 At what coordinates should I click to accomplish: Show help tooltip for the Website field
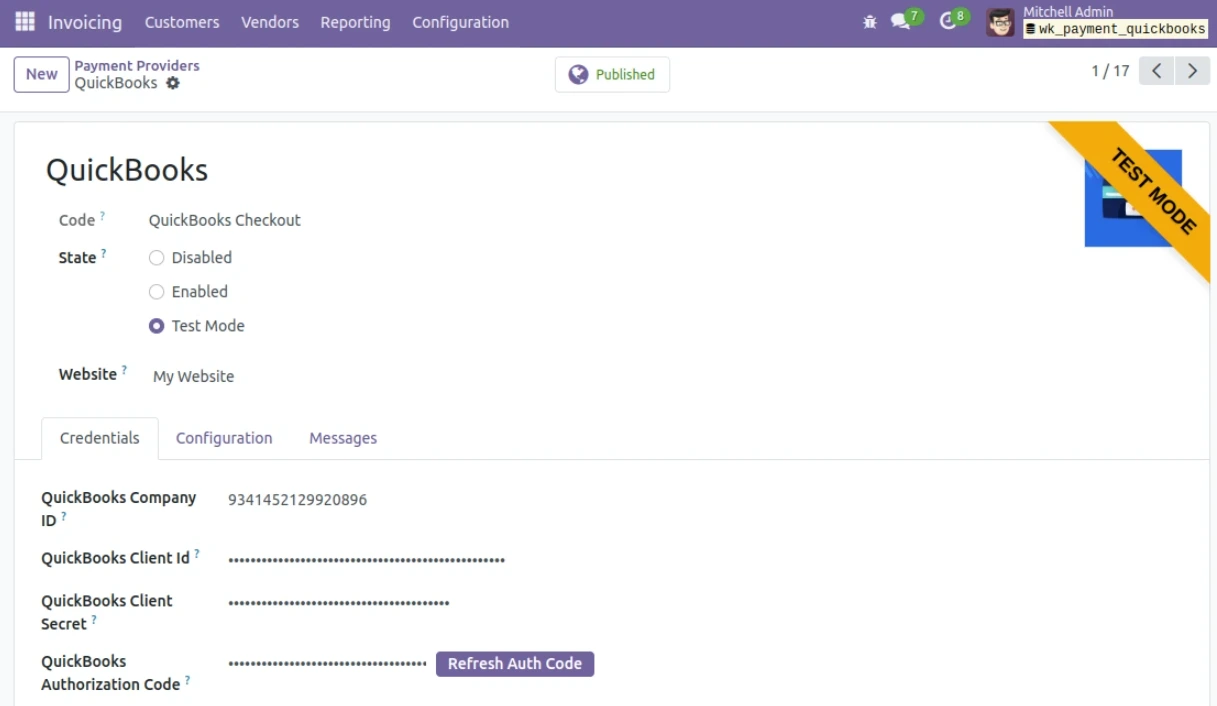coord(123,368)
